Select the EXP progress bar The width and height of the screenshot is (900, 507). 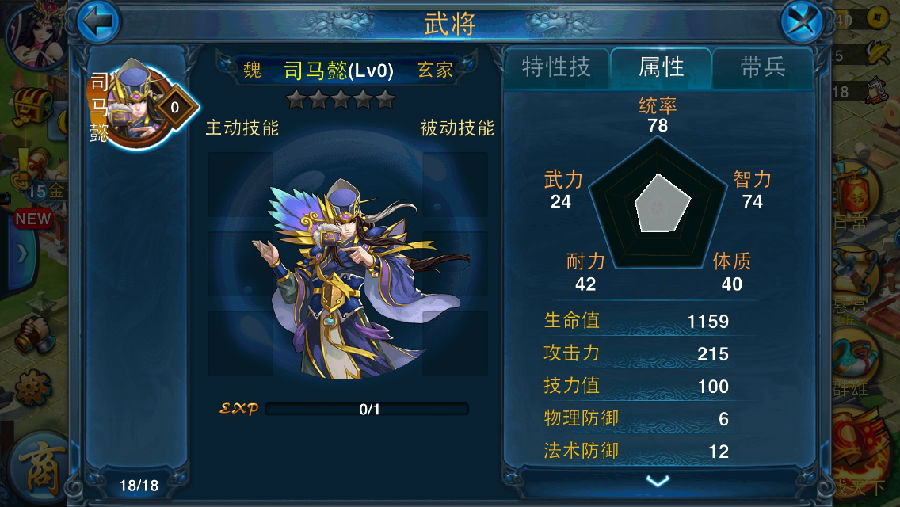pyautogui.click(x=367, y=409)
